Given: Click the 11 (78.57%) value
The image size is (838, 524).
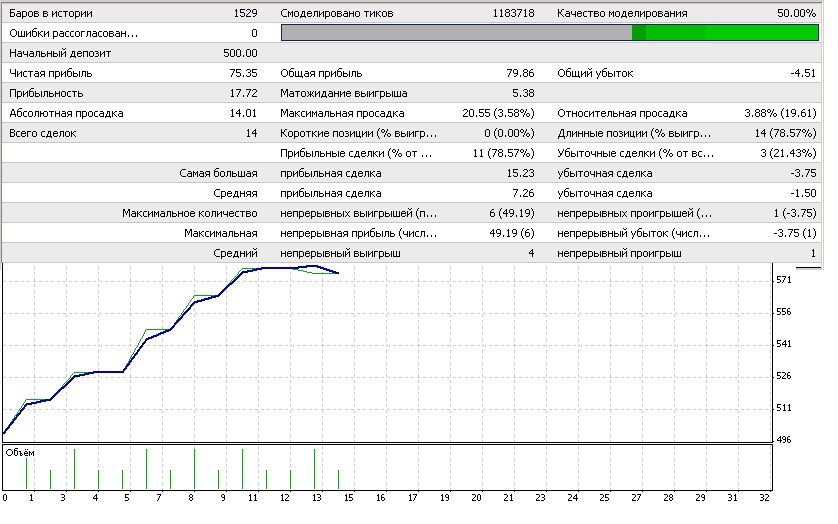Looking at the screenshot, I should tap(503, 153).
